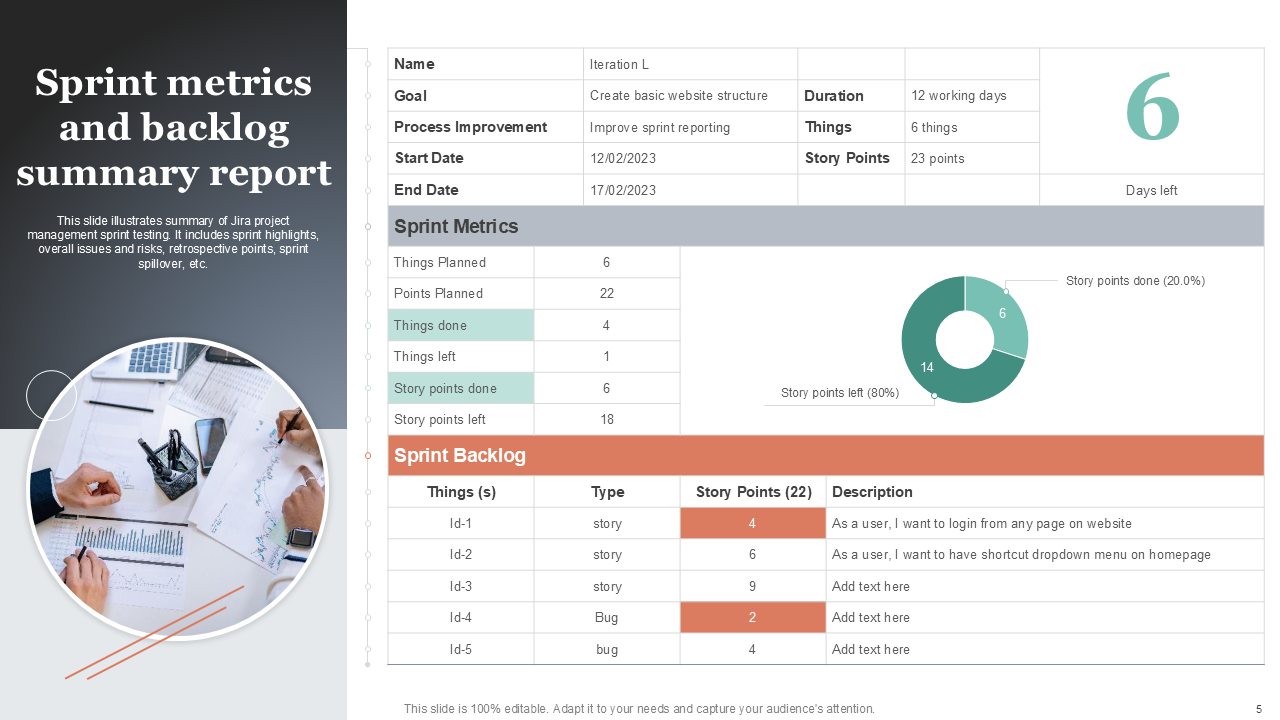The width and height of the screenshot is (1280, 720).
Task: Click the "Sprint Backlog" orange header
Action: [826, 455]
